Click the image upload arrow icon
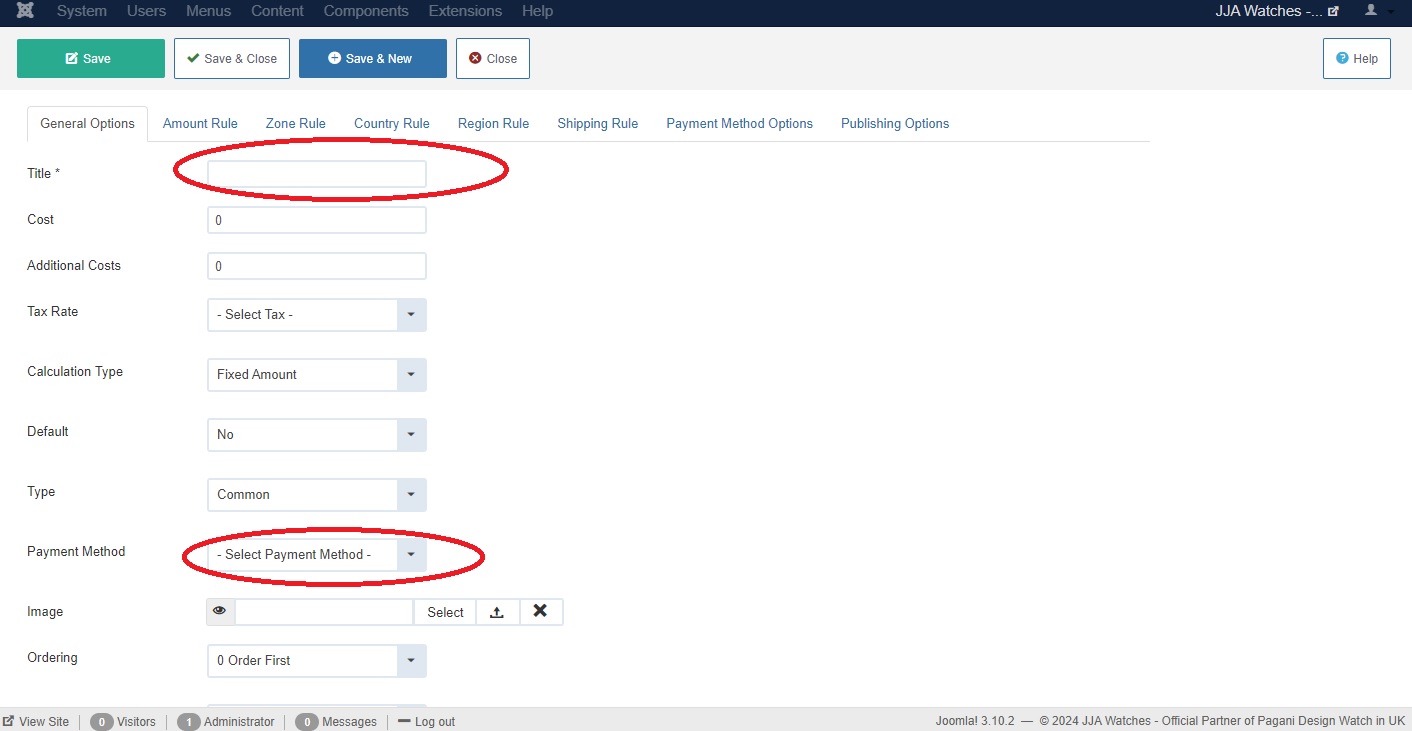The height and width of the screenshot is (731, 1412). [x=497, y=612]
